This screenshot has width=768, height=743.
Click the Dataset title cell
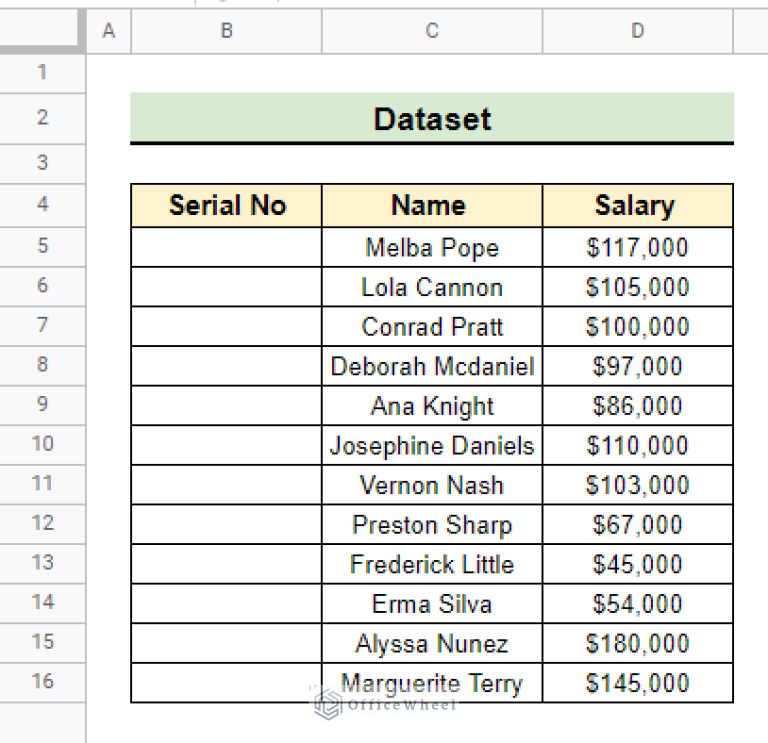point(432,119)
